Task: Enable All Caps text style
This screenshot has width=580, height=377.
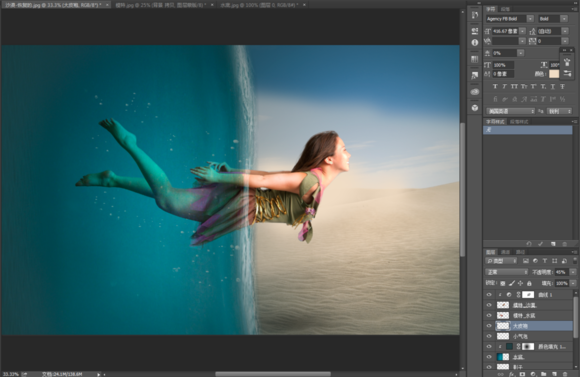Action: (x=514, y=87)
